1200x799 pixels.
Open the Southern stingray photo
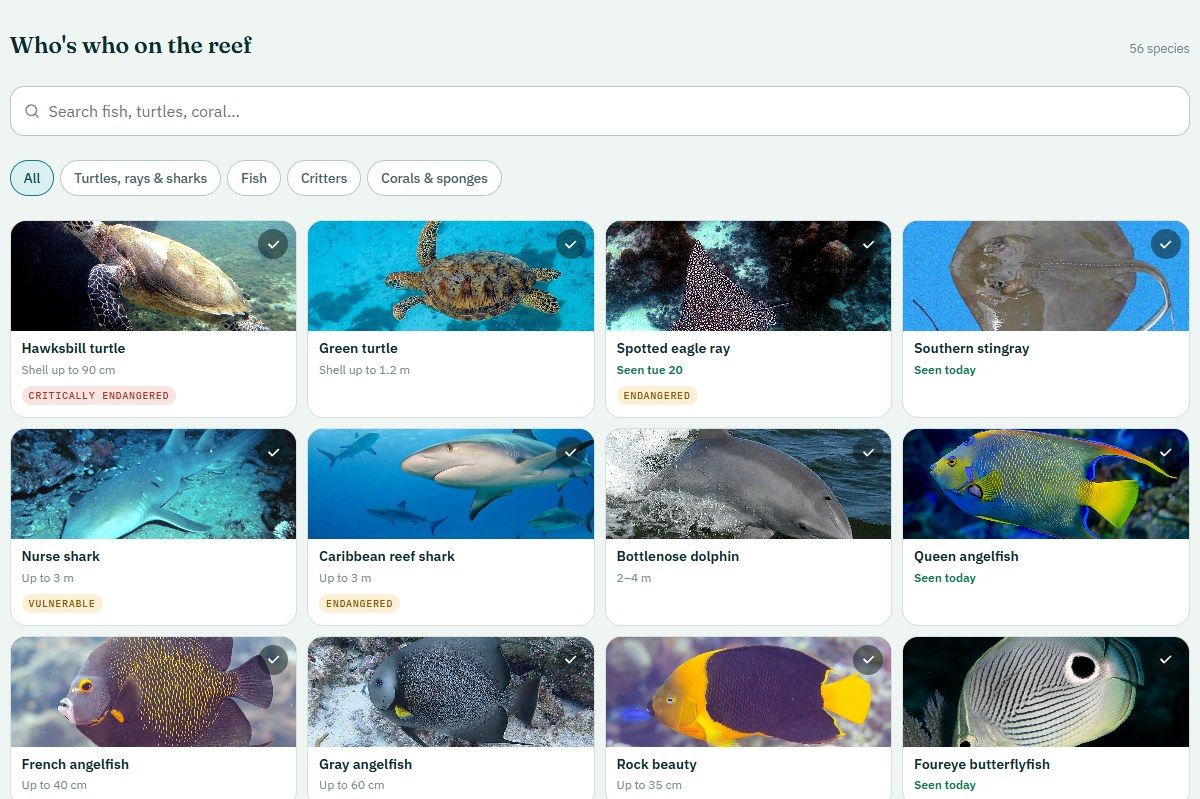pyautogui.click(x=1046, y=276)
